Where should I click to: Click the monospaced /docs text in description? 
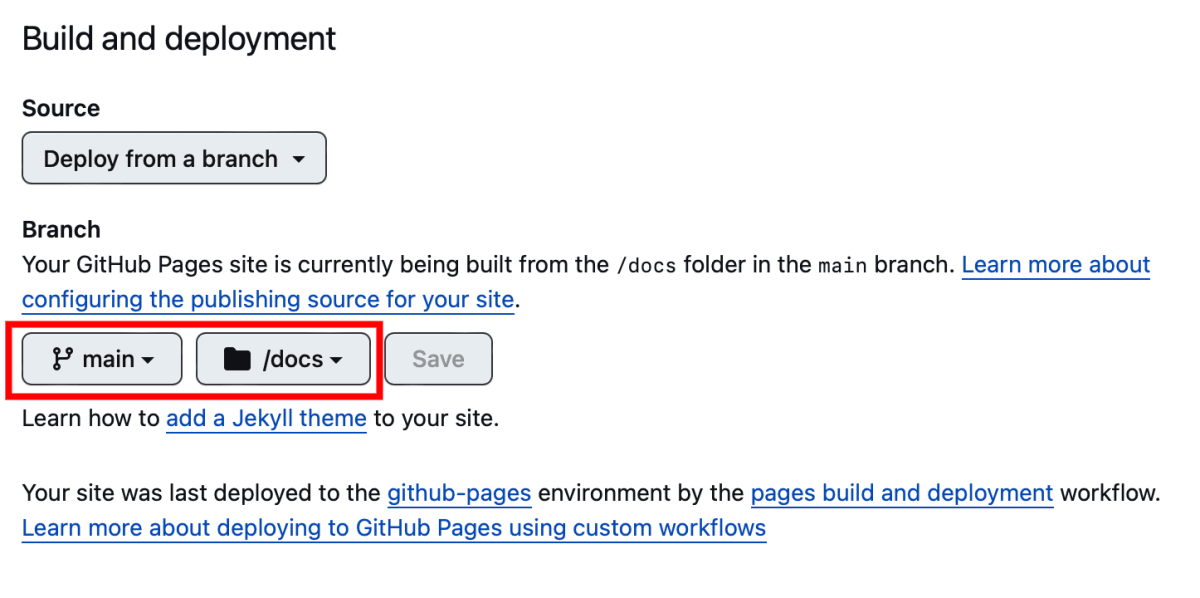[647, 266]
